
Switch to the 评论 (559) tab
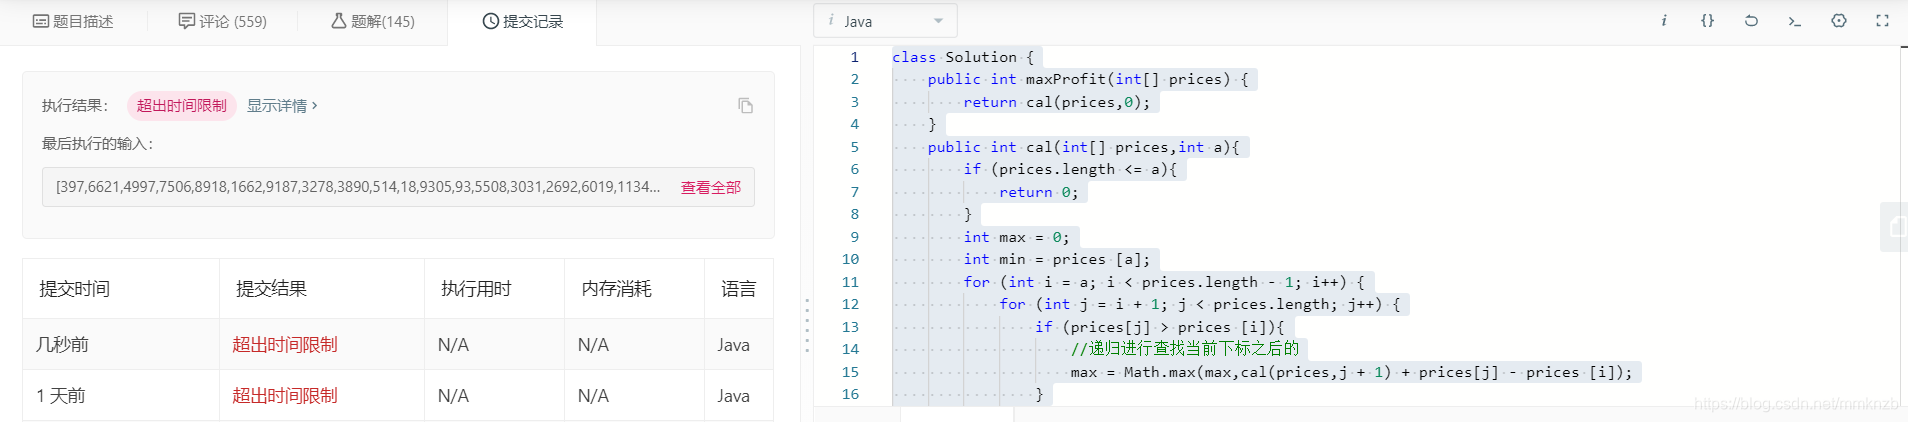point(222,21)
